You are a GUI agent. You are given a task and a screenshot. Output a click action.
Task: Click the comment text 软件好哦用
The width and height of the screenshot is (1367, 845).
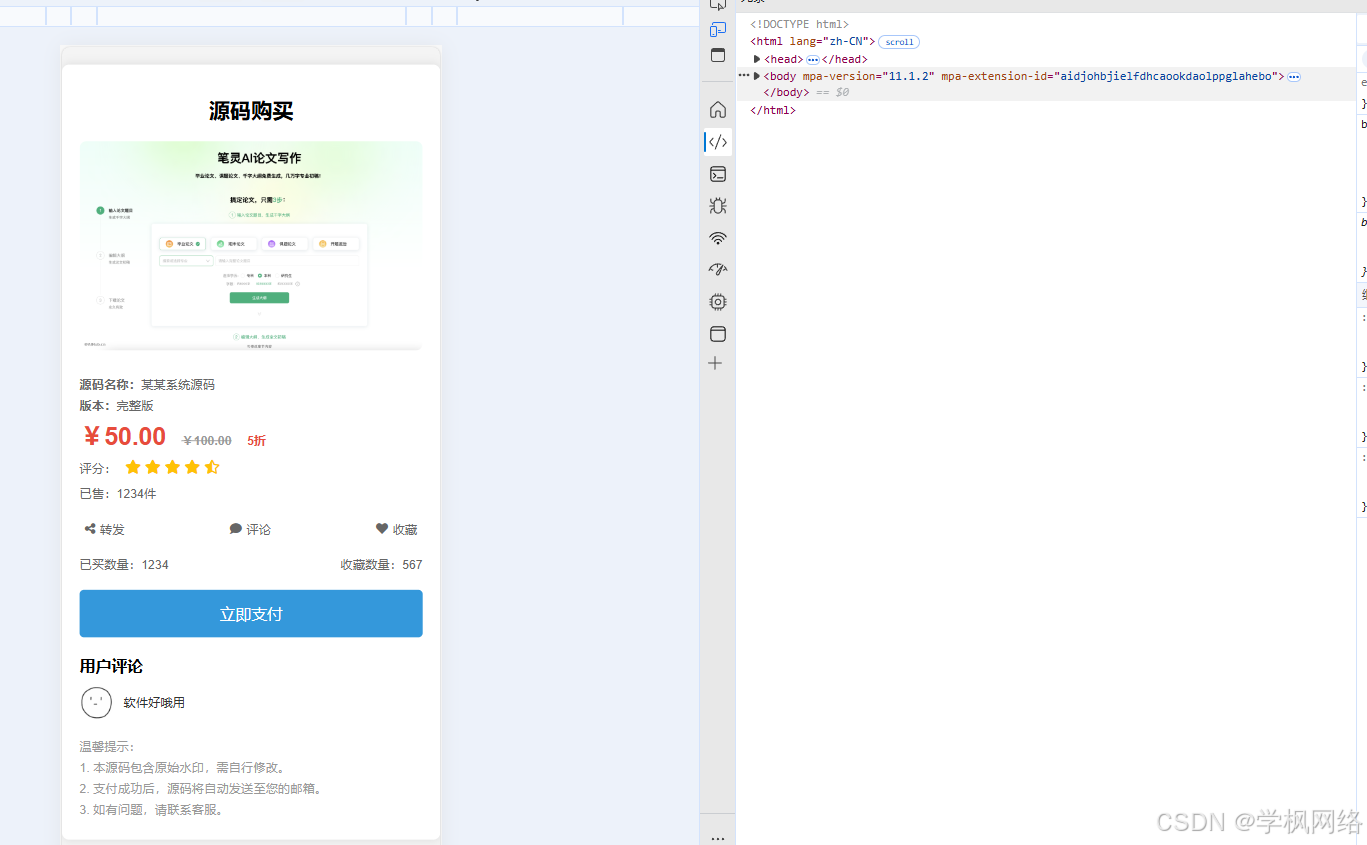(154, 703)
